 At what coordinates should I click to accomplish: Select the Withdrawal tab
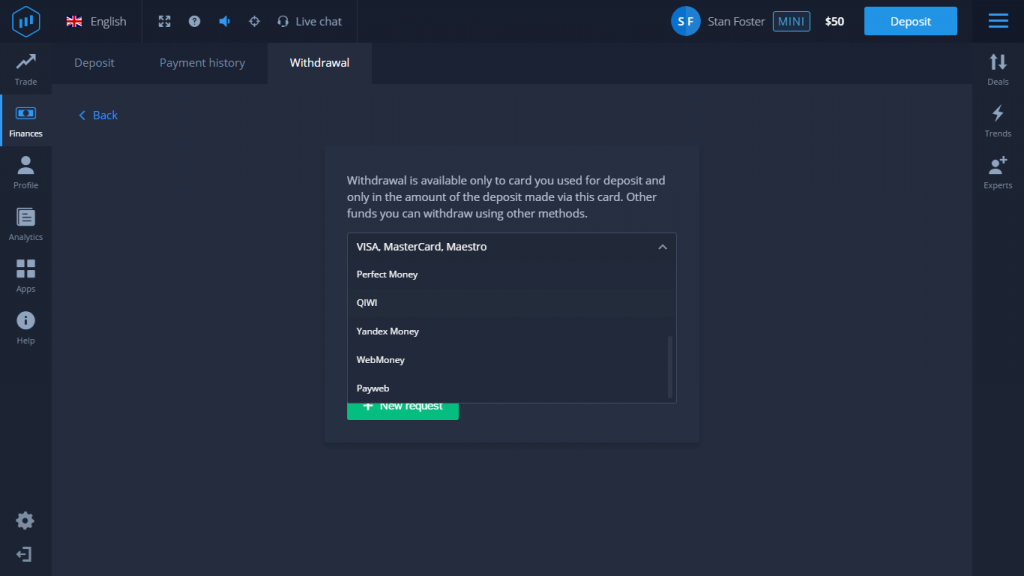click(319, 63)
